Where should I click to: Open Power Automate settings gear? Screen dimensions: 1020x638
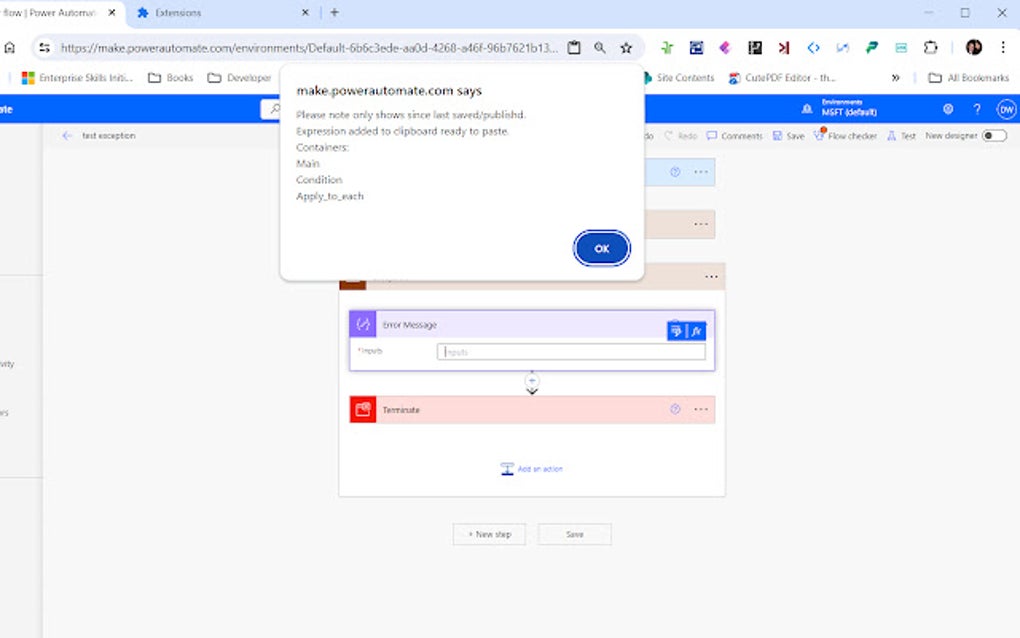tap(948, 109)
